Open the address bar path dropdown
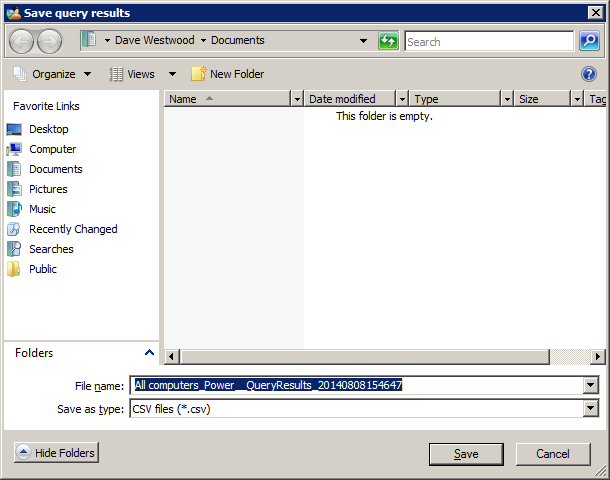The width and height of the screenshot is (610, 480). pyautogui.click(x=363, y=41)
